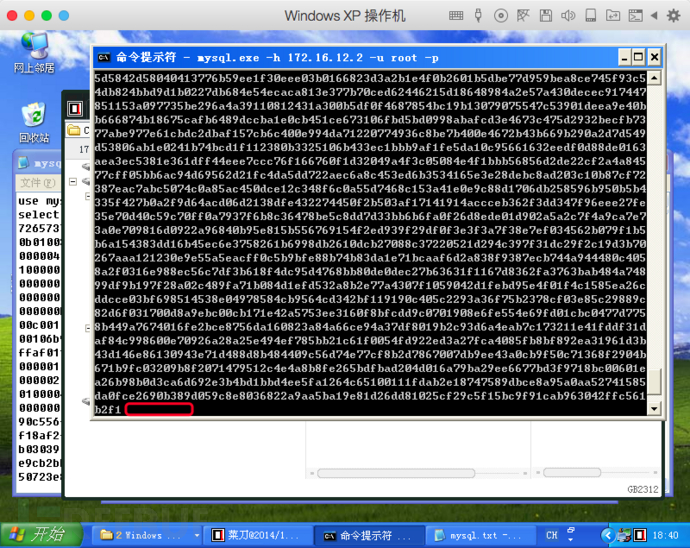Click the 'e9cb2b' line in notepad
Image resolution: width=690 pixels, height=548 pixels.
(39, 463)
